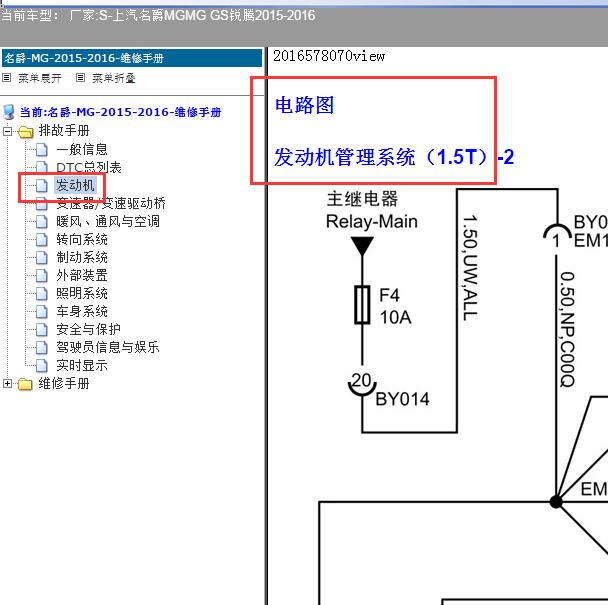
Task: Click the 电路图 heading
Action: point(304,105)
